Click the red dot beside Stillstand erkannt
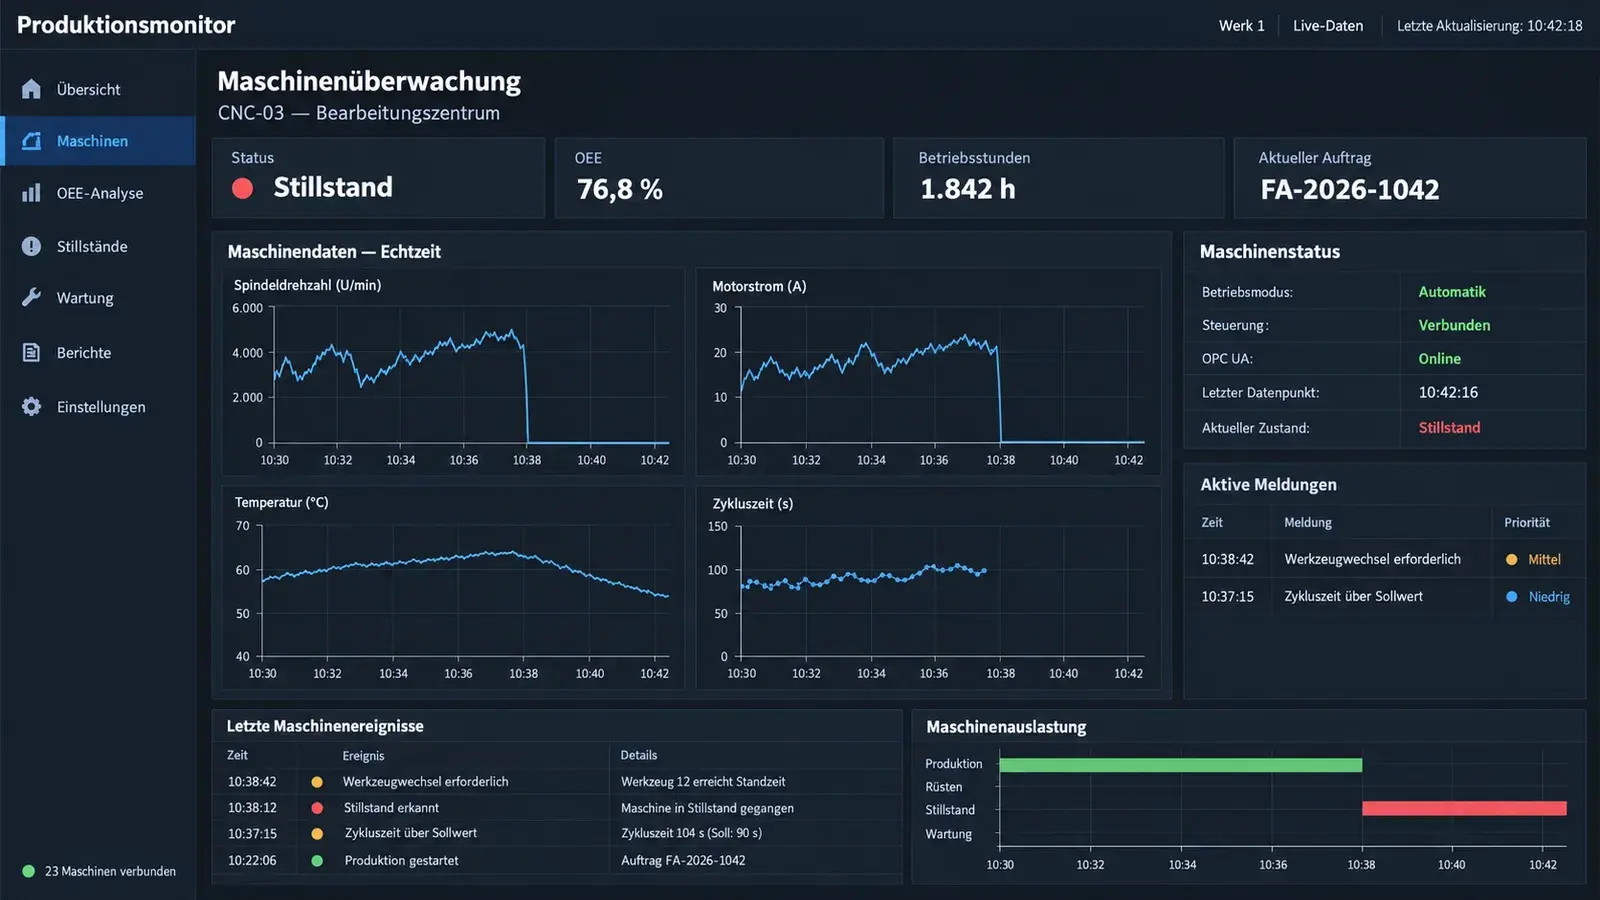The height and width of the screenshot is (900, 1600). [317, 808]
